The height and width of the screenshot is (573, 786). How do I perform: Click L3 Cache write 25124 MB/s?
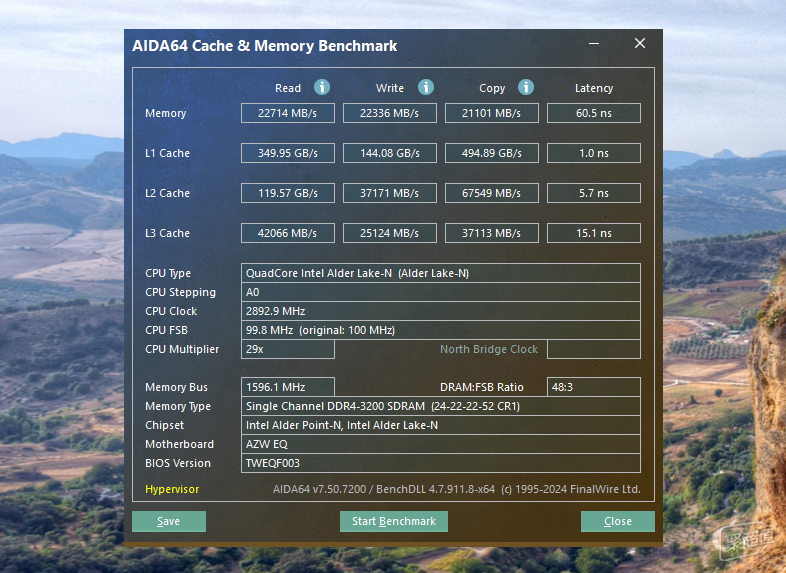click(x=389, y=234)
